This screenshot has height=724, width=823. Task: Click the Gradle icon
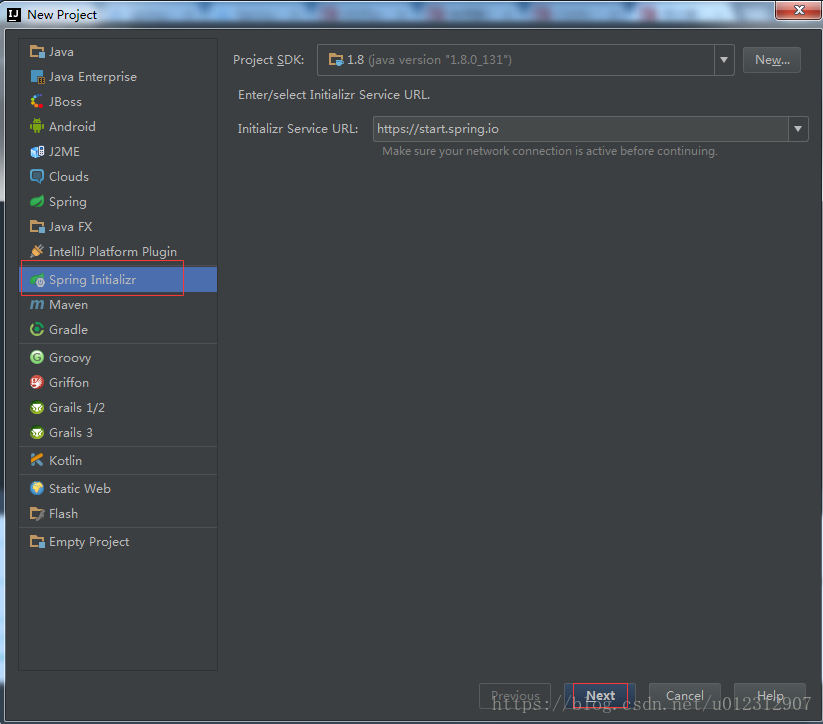point(37,329)
